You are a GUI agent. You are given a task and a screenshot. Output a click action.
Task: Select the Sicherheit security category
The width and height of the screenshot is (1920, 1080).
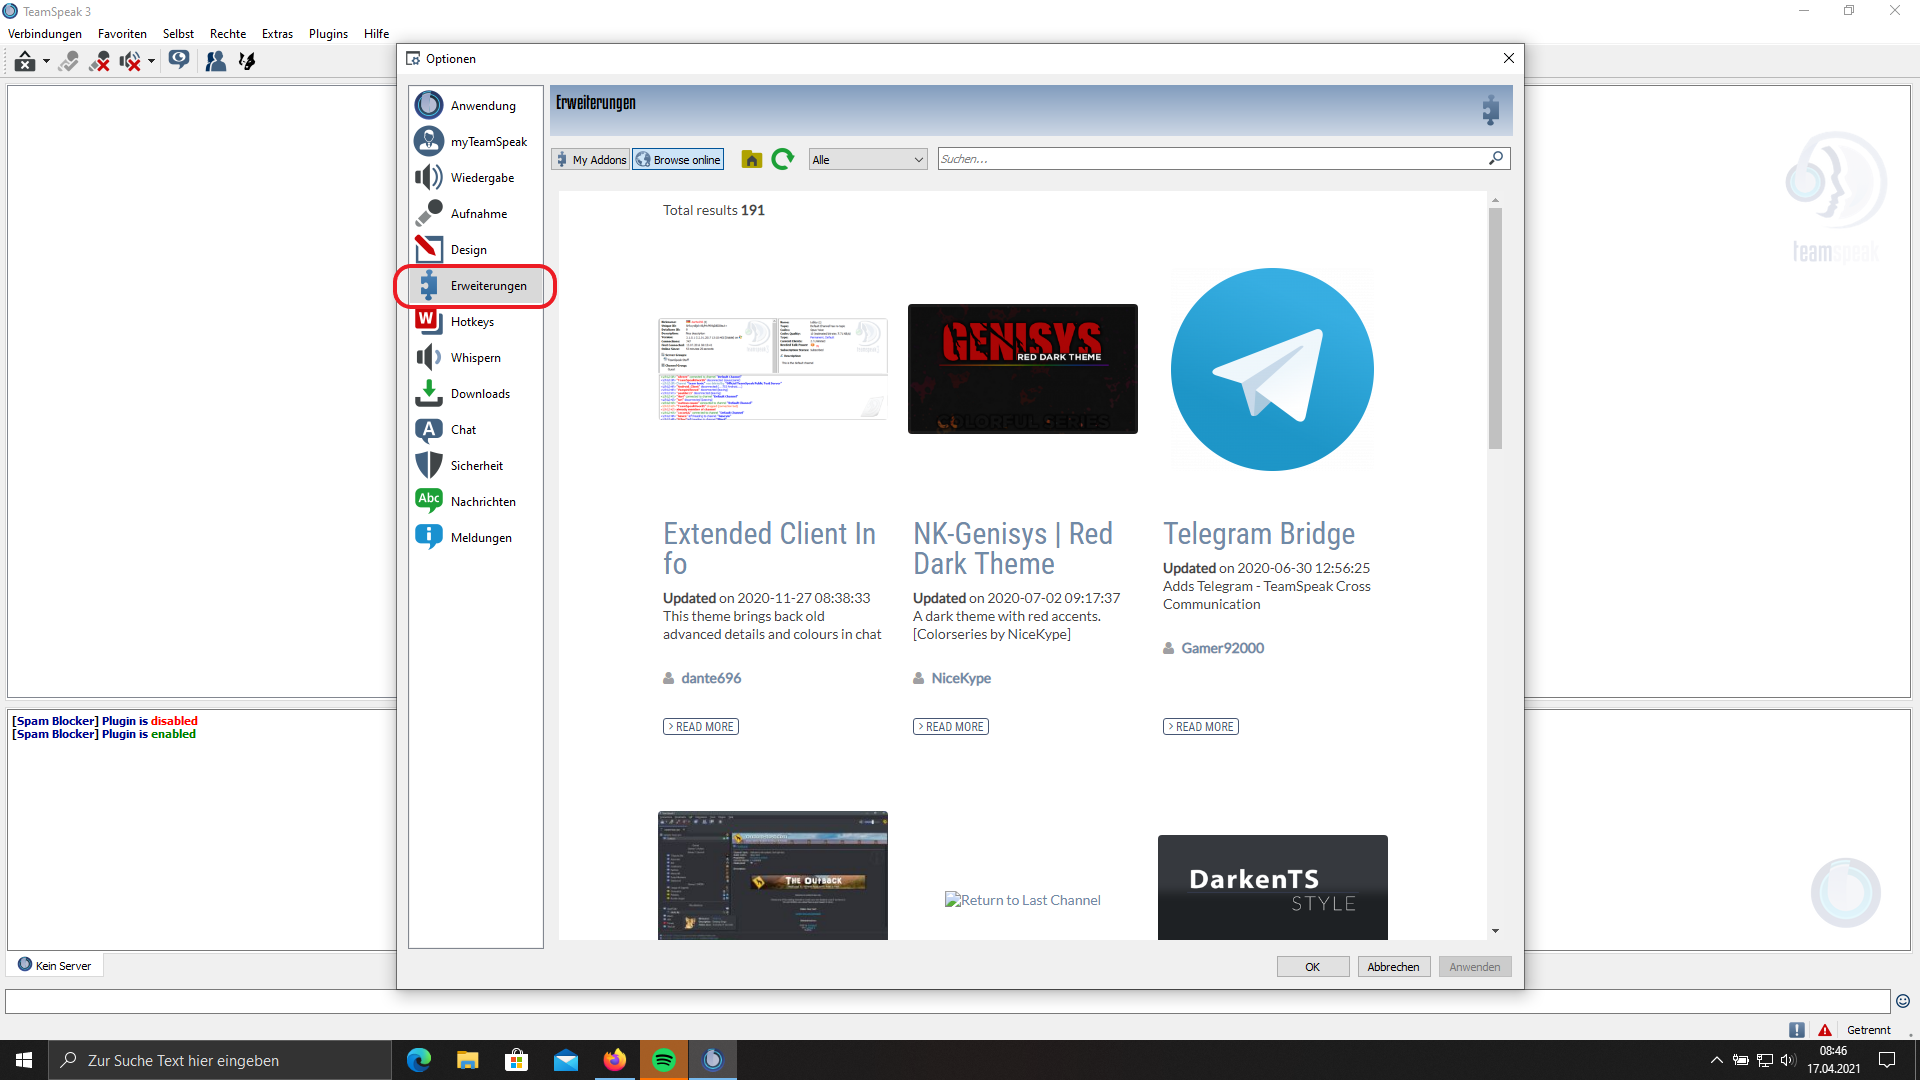click(476, 465)
